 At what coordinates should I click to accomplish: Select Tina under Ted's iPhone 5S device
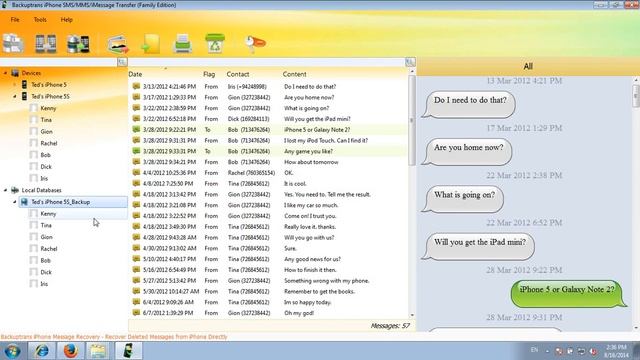46,120
